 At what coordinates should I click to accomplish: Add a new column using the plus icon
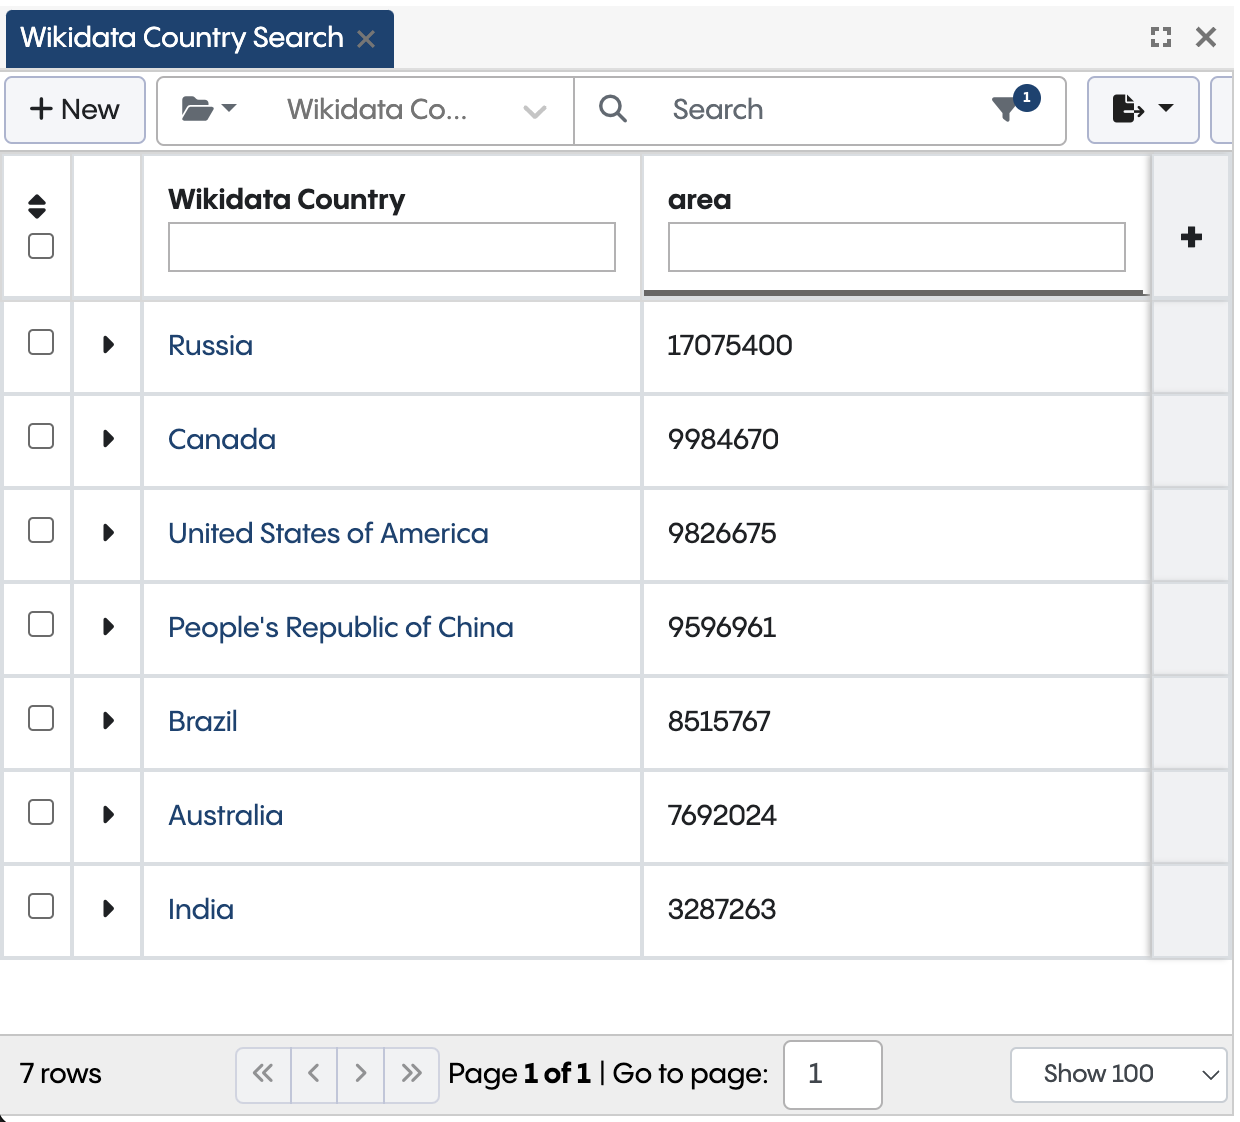(x=1191, y=236)
